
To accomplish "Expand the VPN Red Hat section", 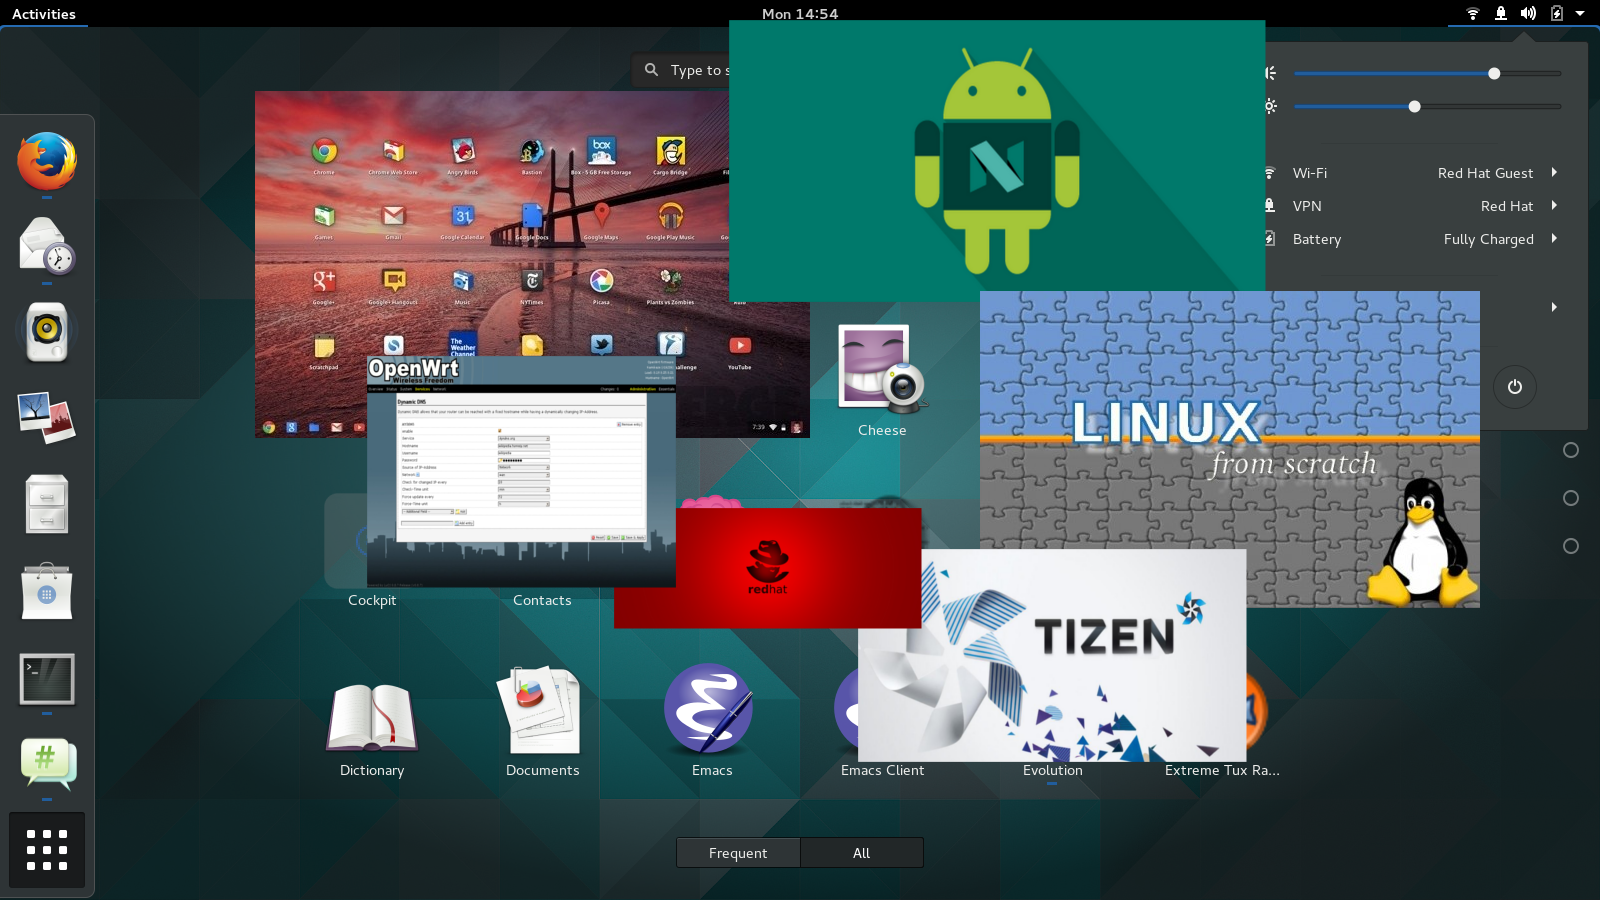I will [x=1554, y=206].
